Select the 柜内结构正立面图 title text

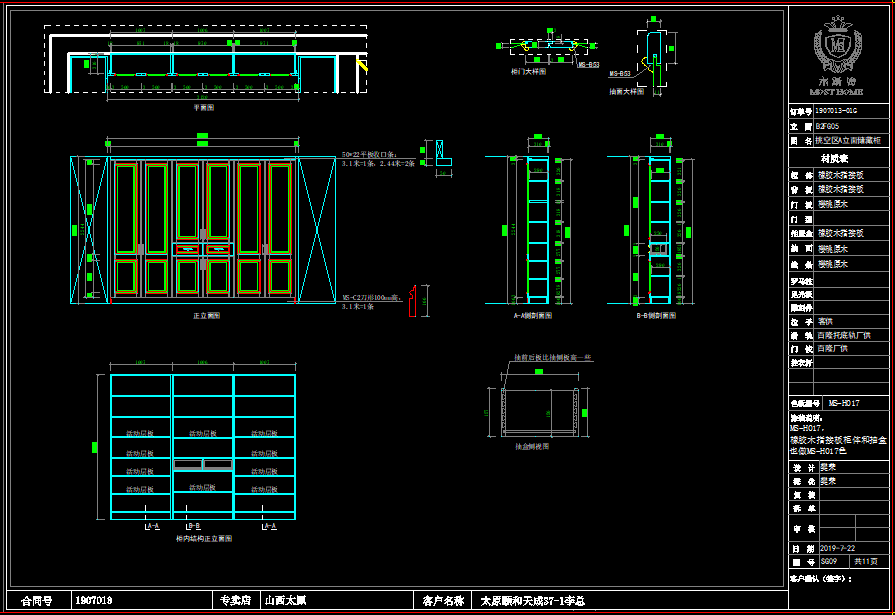[203, 538]
